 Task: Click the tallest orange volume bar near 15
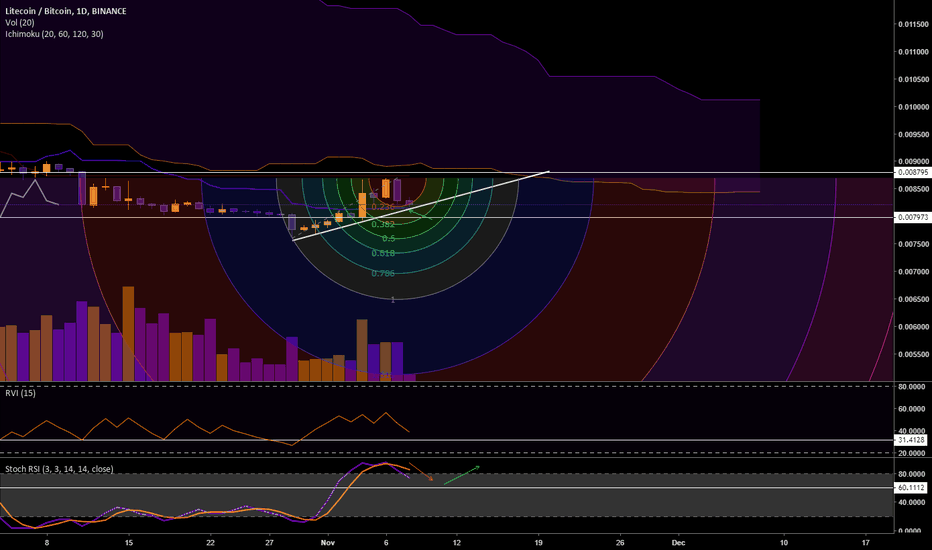pyautogui.click(x=128, y=334)
